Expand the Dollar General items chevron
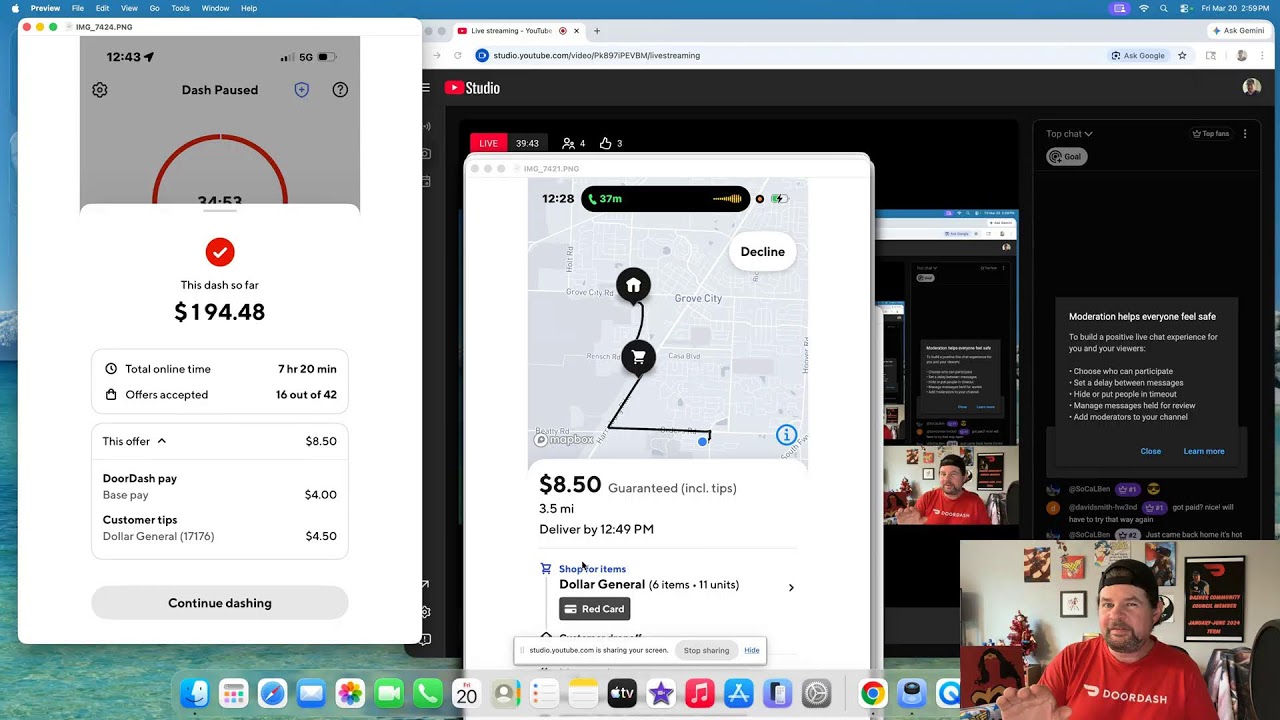Image resolution: width=1280 pixels, height=720 pixels. tap(791, 588)
